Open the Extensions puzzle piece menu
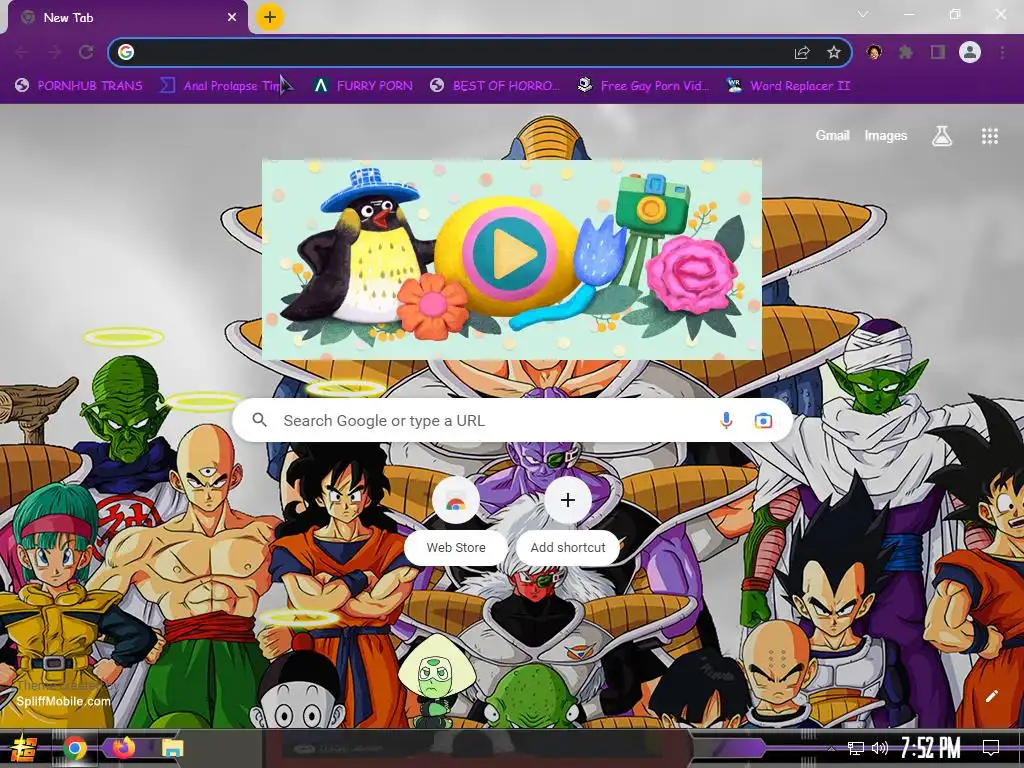Screen dimensions: 1024x768 [x=906, y=52]
